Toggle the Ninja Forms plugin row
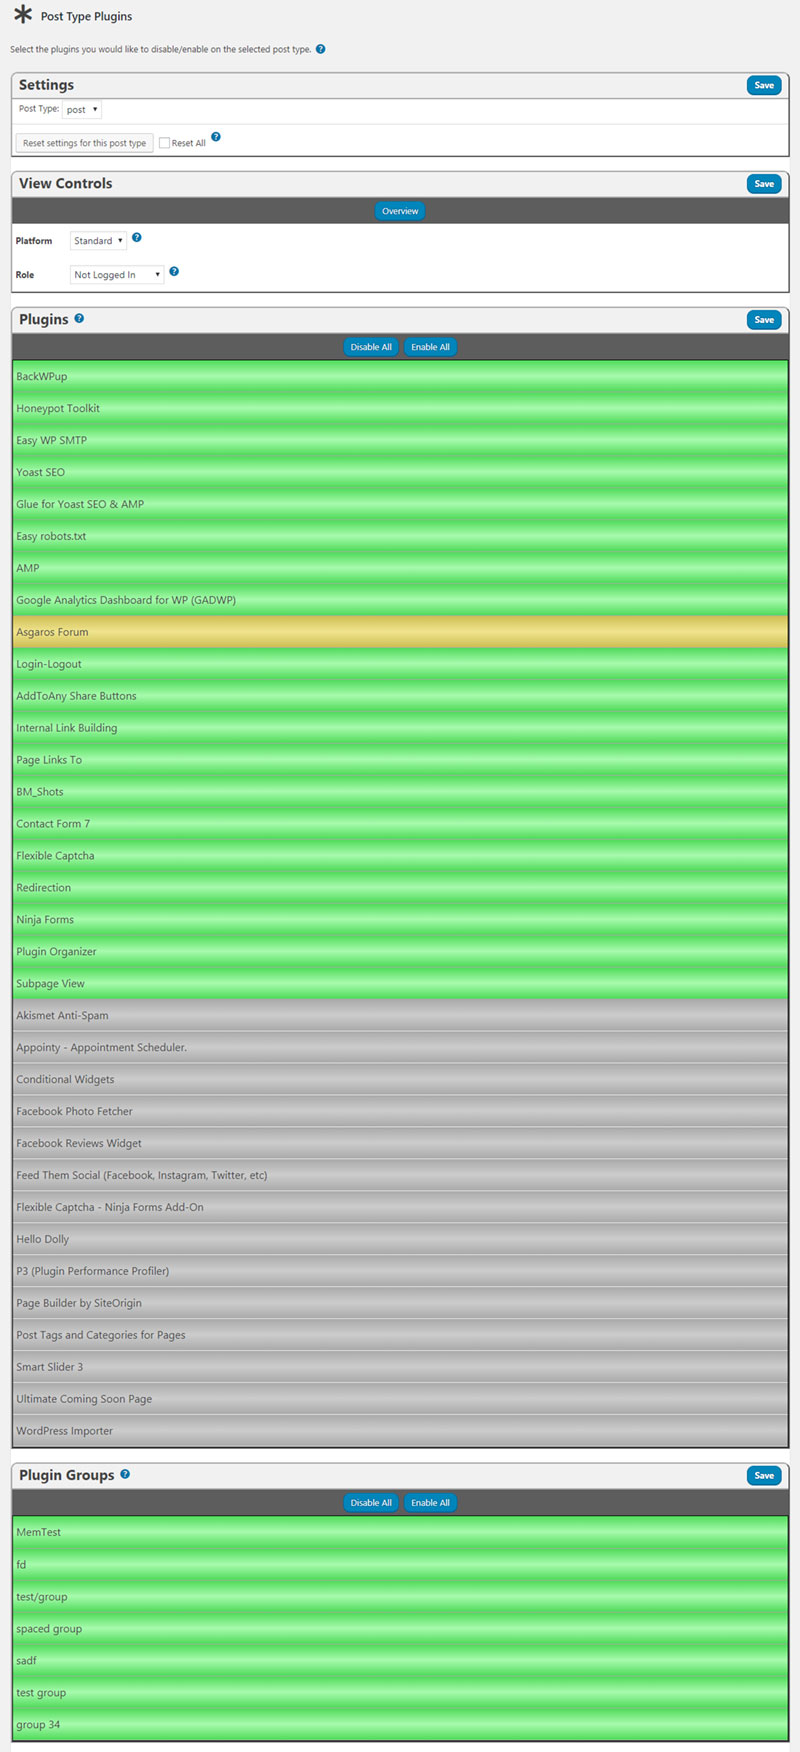This screenshot has width=800, height=1752. (x=400, y=920)
